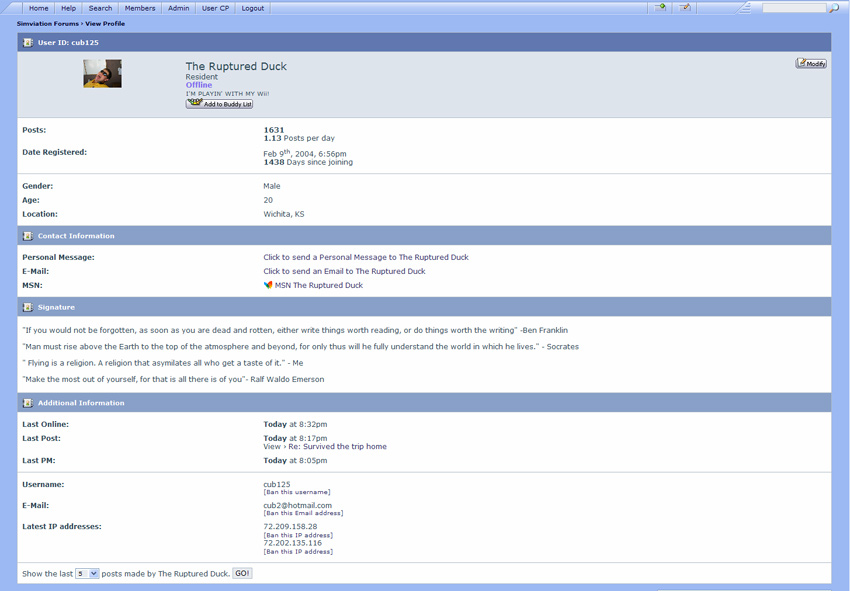The width and height of the screenshot is (850, 591).
Task: Open the Members menu item
Action: (140, 8)
